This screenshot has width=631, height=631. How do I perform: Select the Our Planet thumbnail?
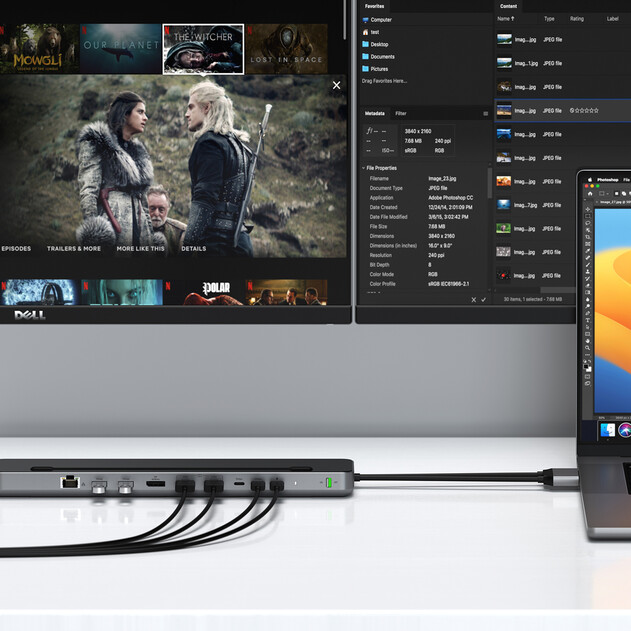(120, 48)
